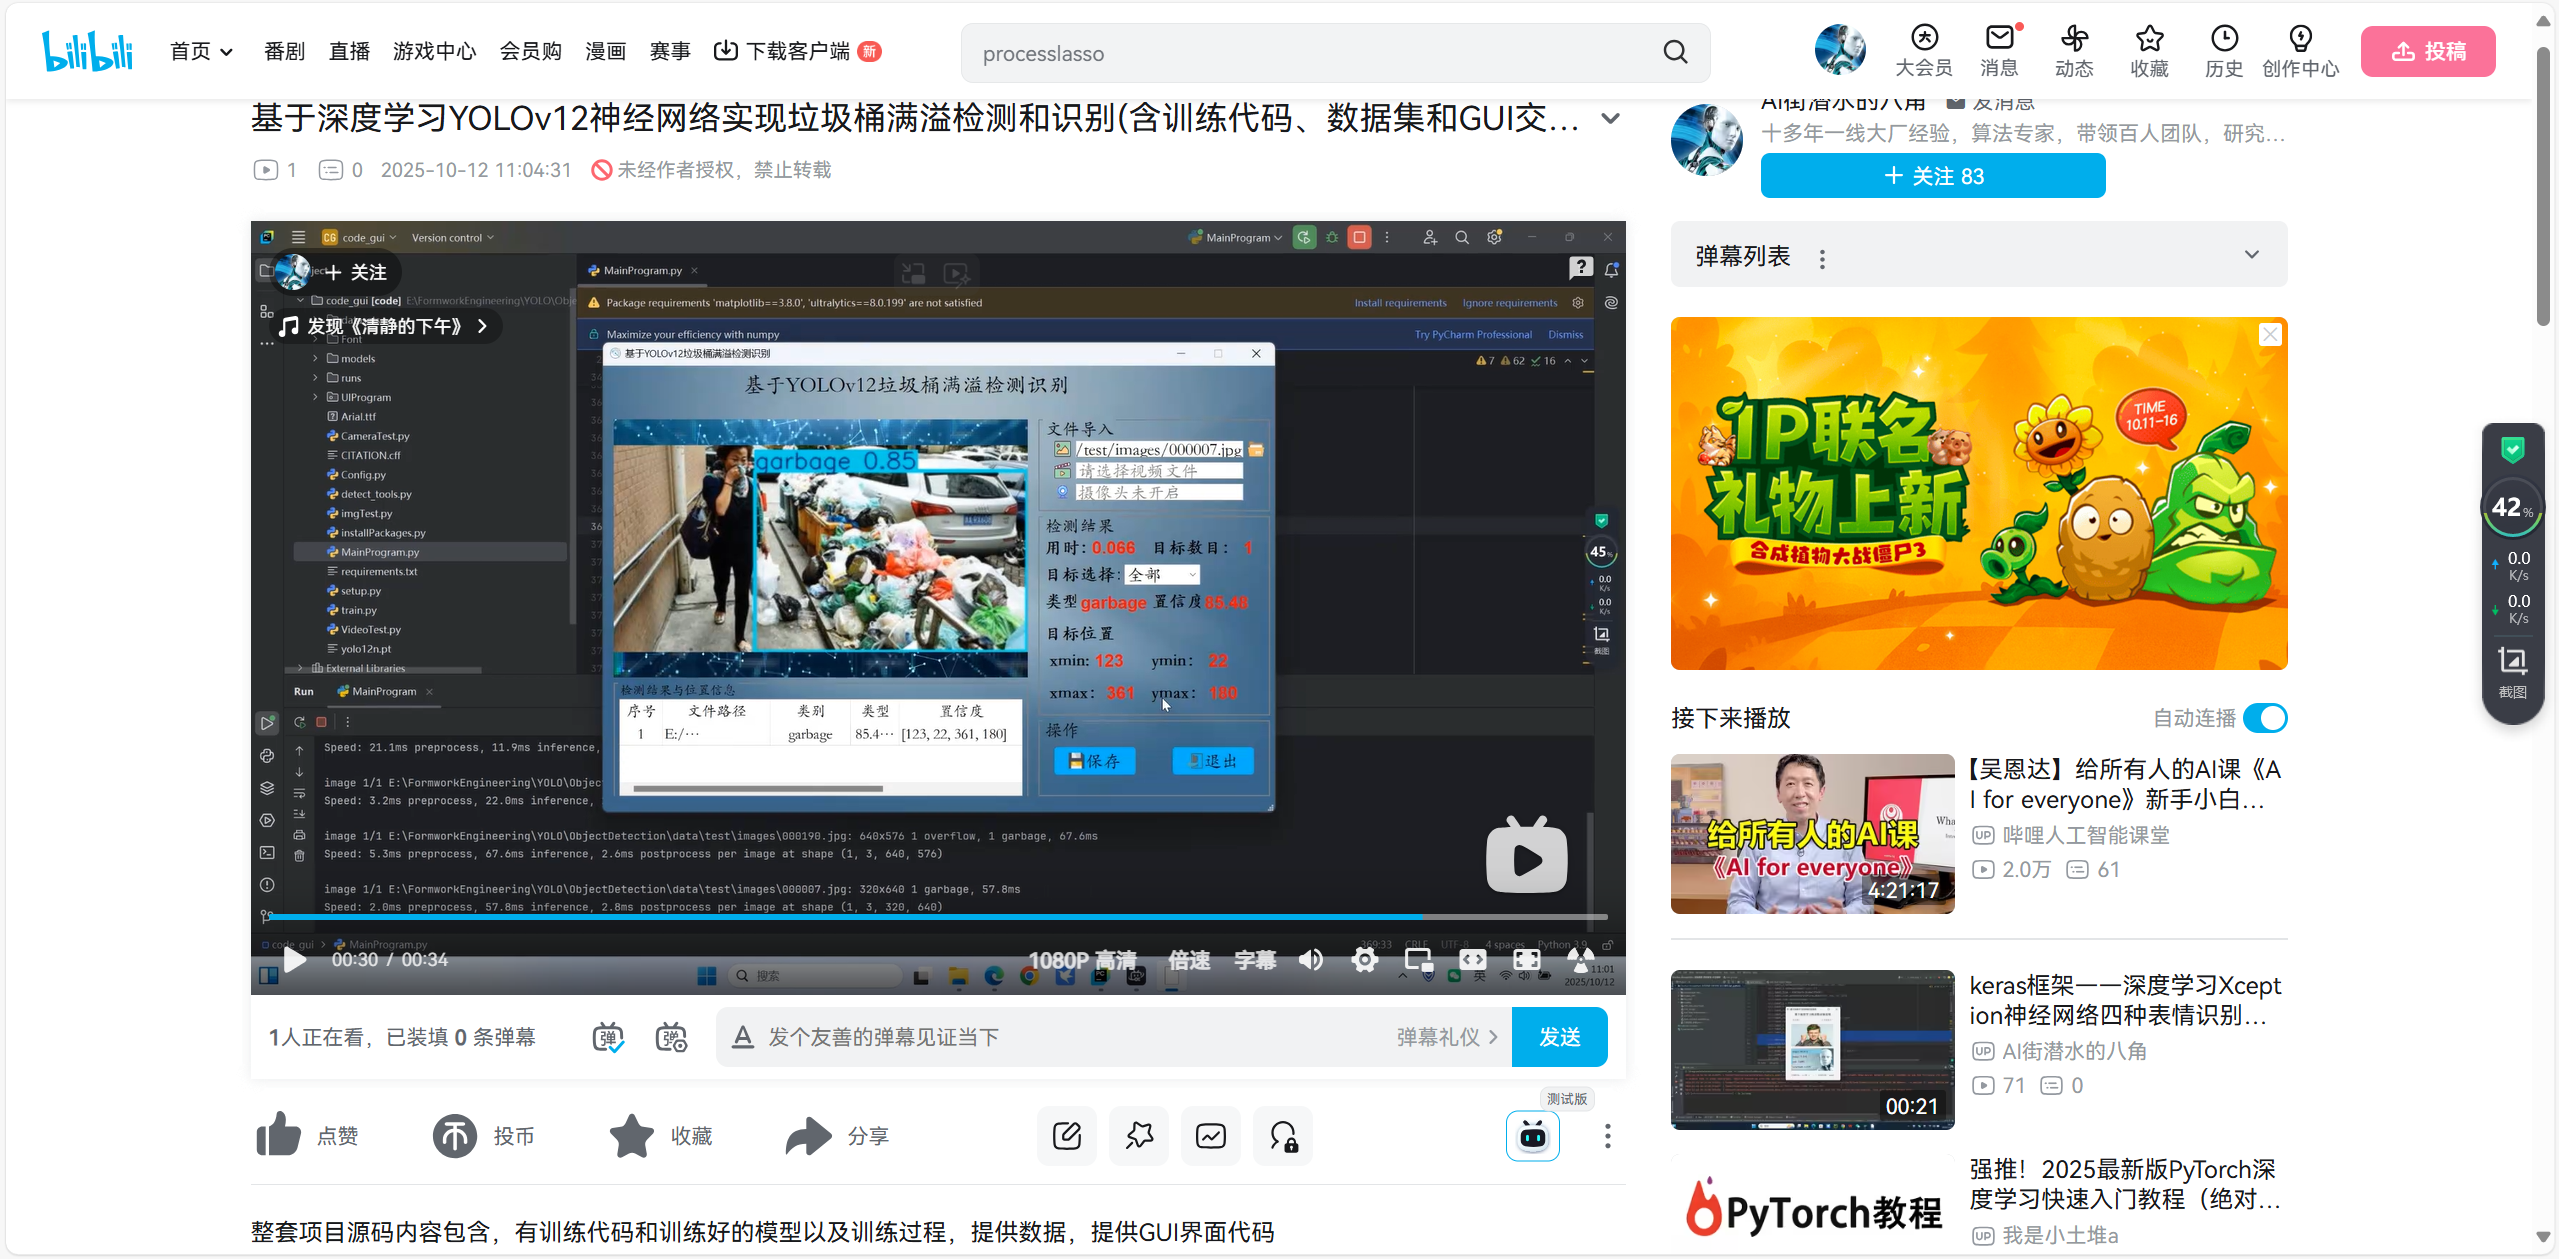
Task: Open the messages (消息) envelope icon
Action: pos(1999,39)
